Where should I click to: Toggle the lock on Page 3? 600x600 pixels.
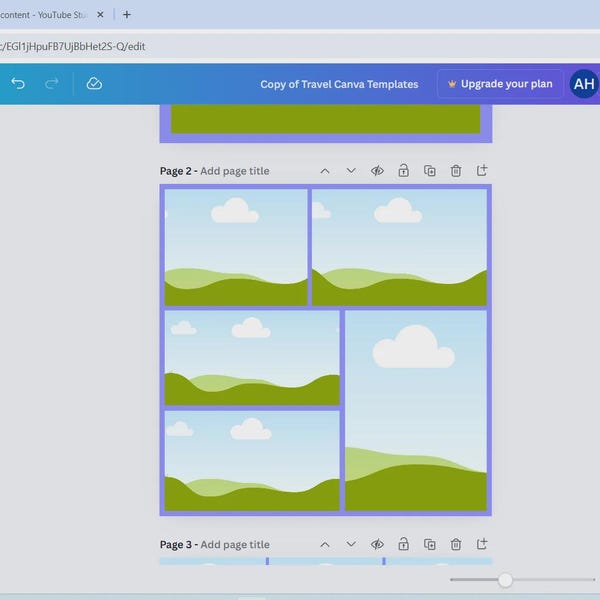point(403,544)
